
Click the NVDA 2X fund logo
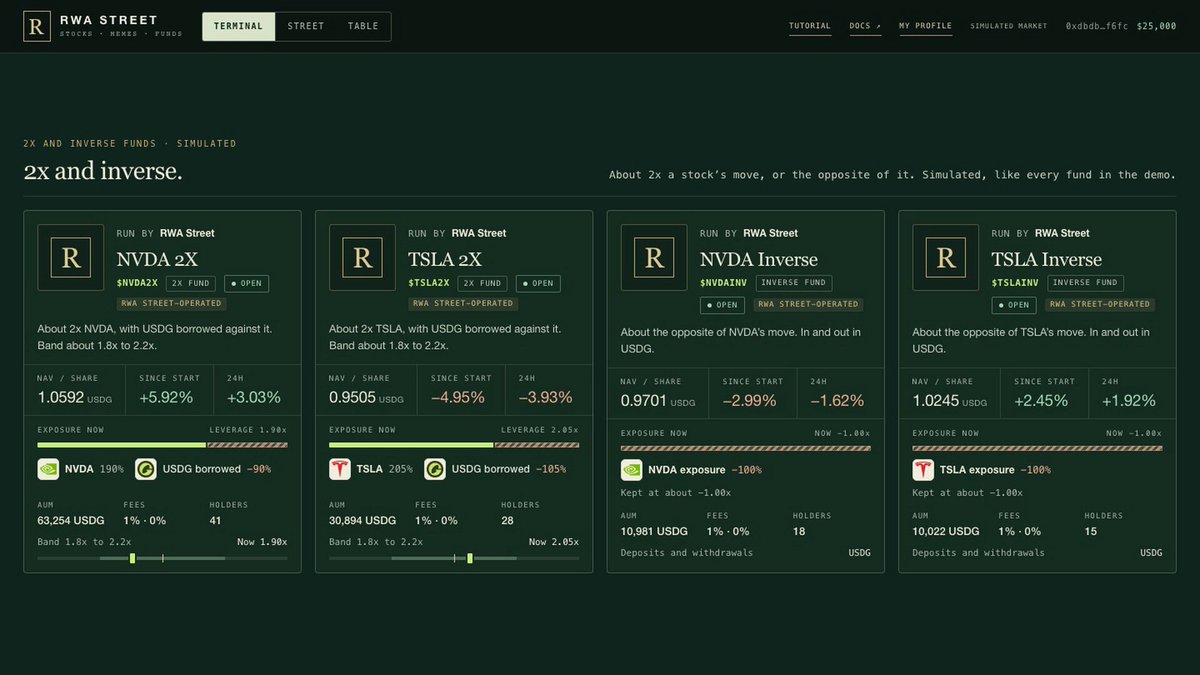point(71,258)
